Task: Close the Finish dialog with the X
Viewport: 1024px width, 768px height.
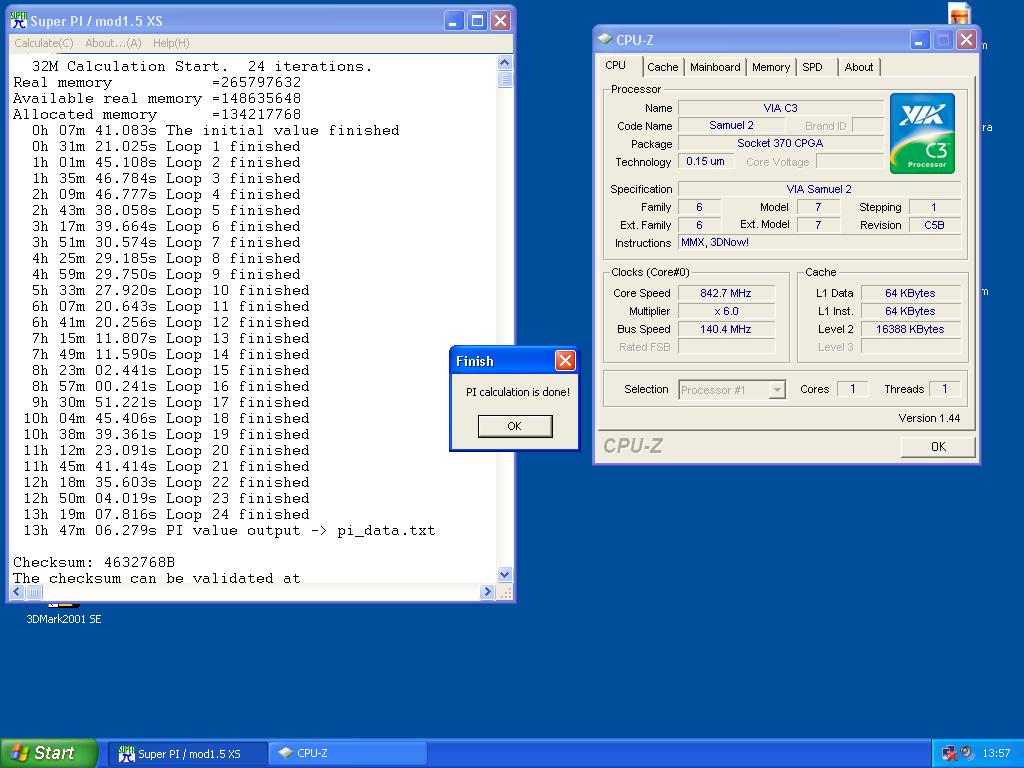Action: [565, 360]
